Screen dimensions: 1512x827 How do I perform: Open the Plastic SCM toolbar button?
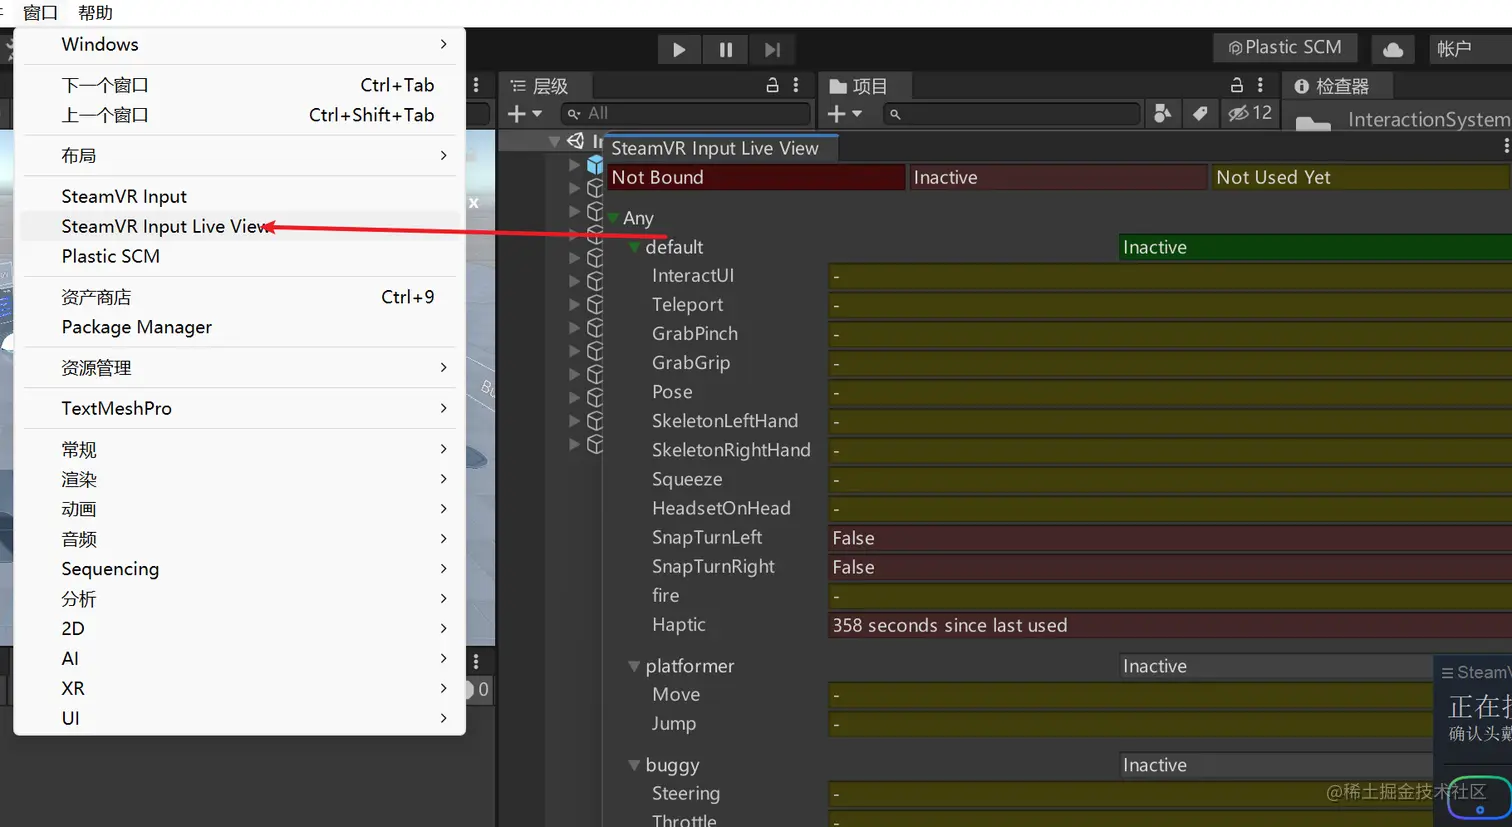(x=1285, y=48)
